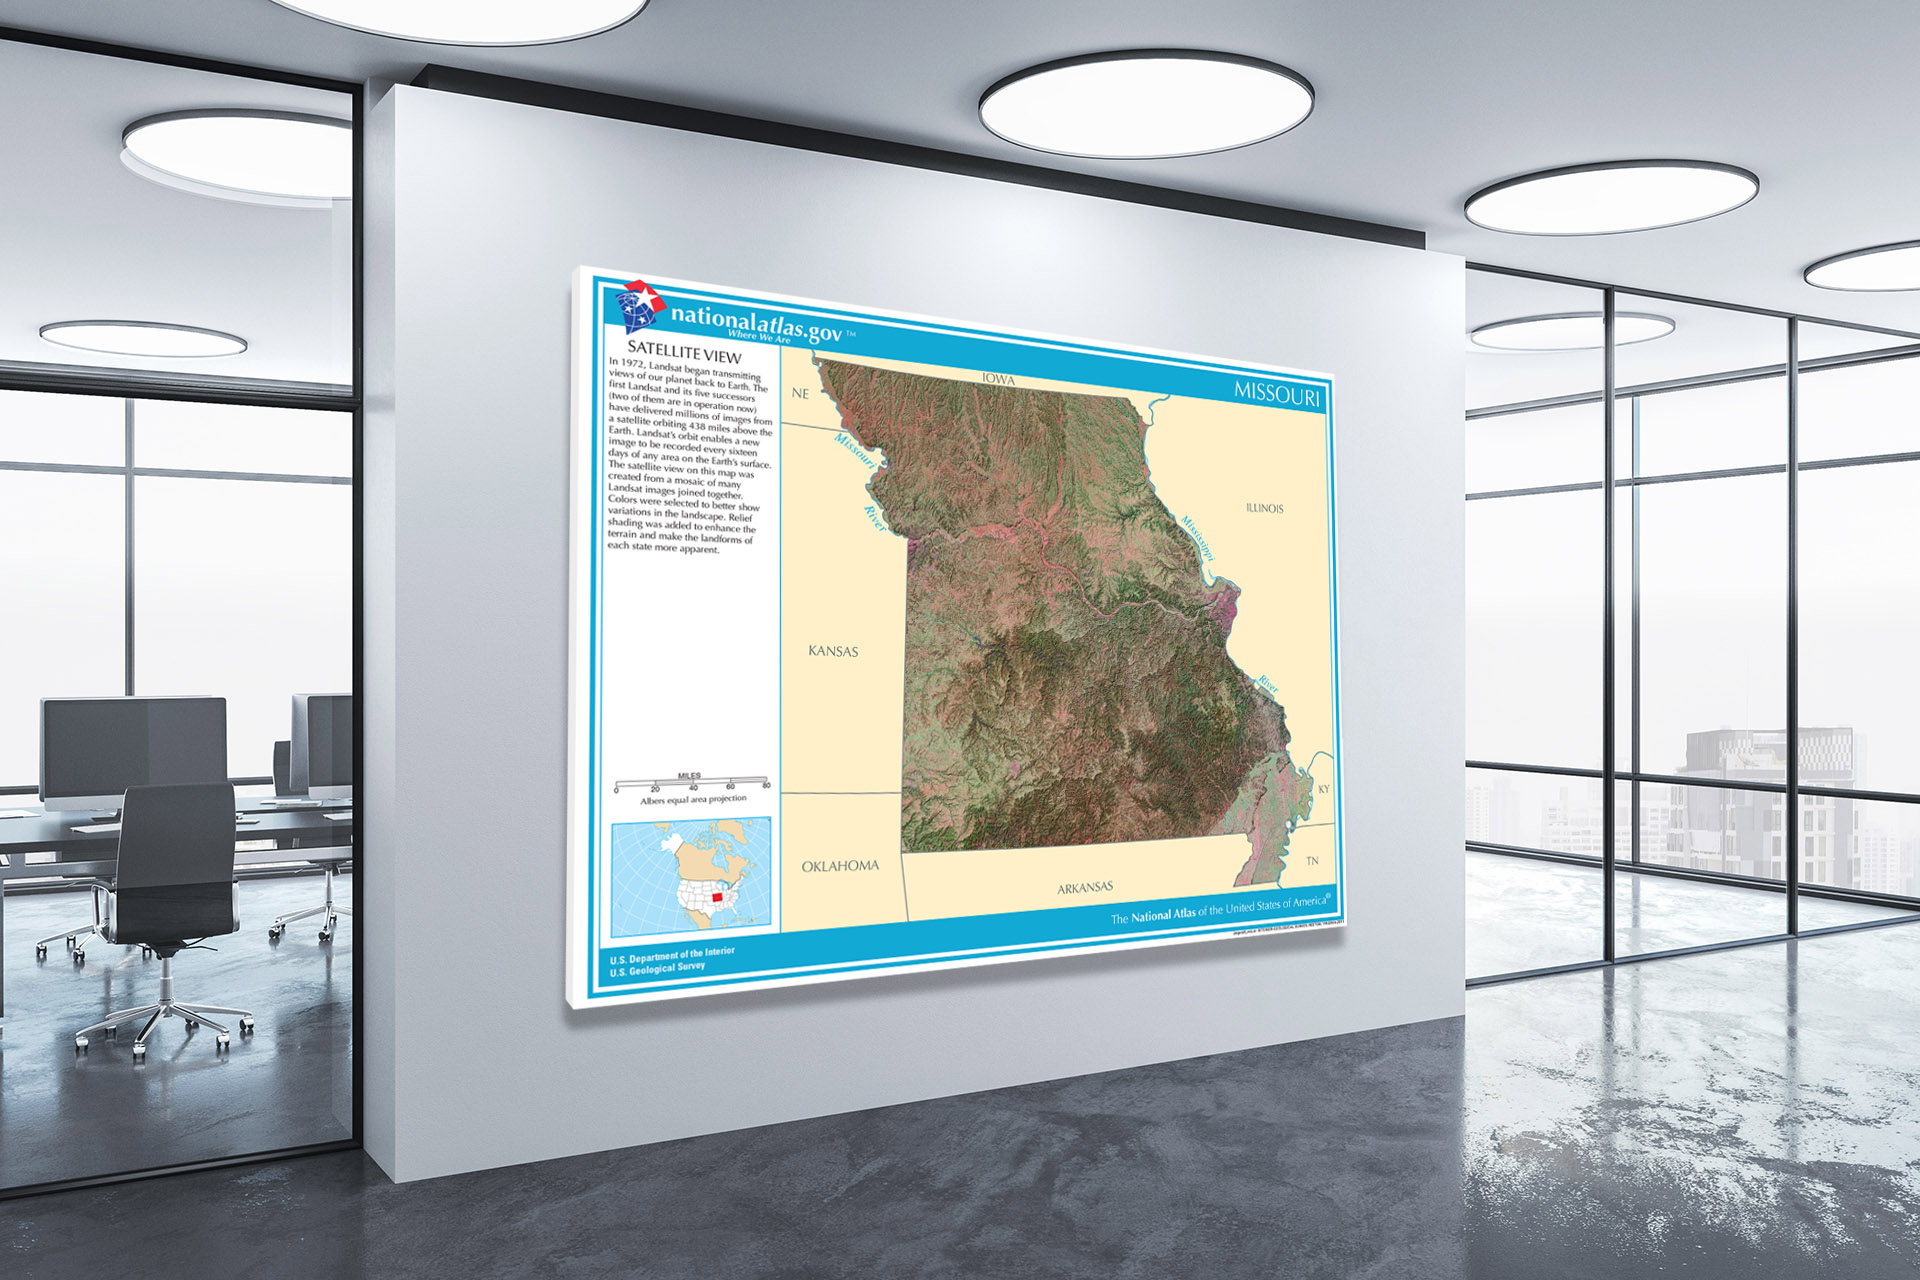The width and height of the screenshot is (1920, 1280).
Task: Click "The National Atlas of the United States" footer
Action: click(x=1221, y=909)
